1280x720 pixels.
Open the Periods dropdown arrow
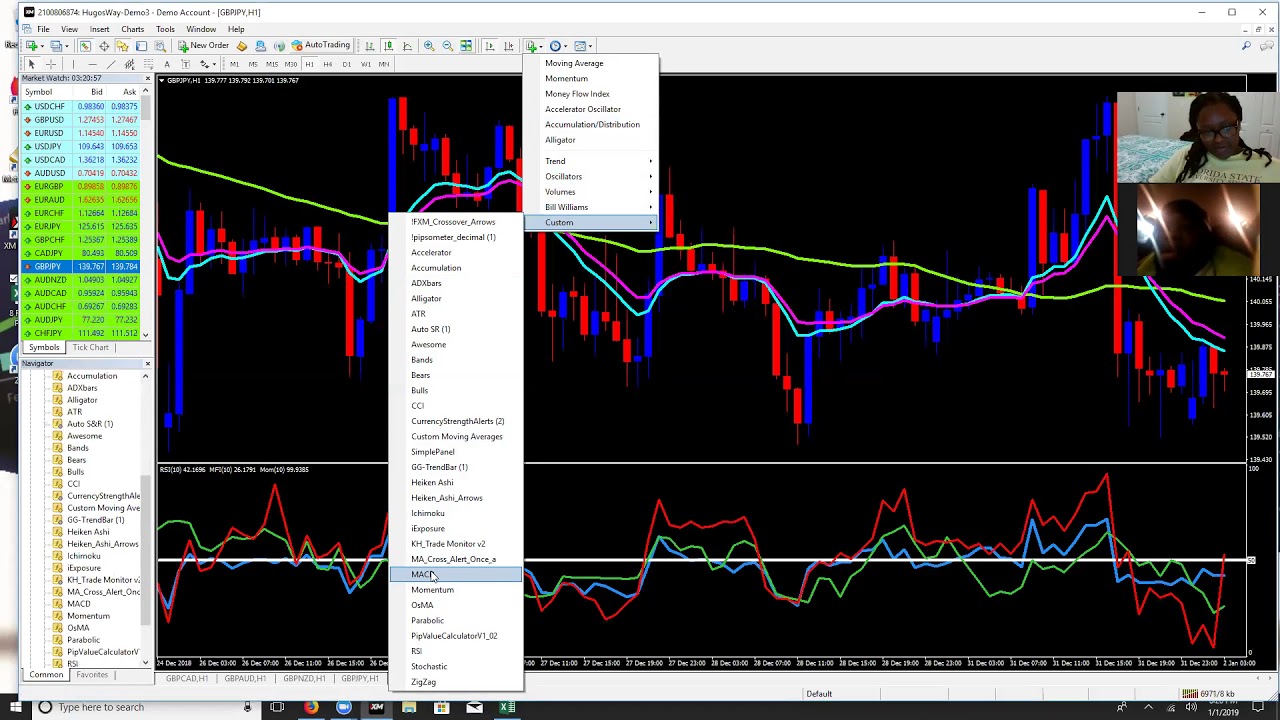tap(565, 46)
